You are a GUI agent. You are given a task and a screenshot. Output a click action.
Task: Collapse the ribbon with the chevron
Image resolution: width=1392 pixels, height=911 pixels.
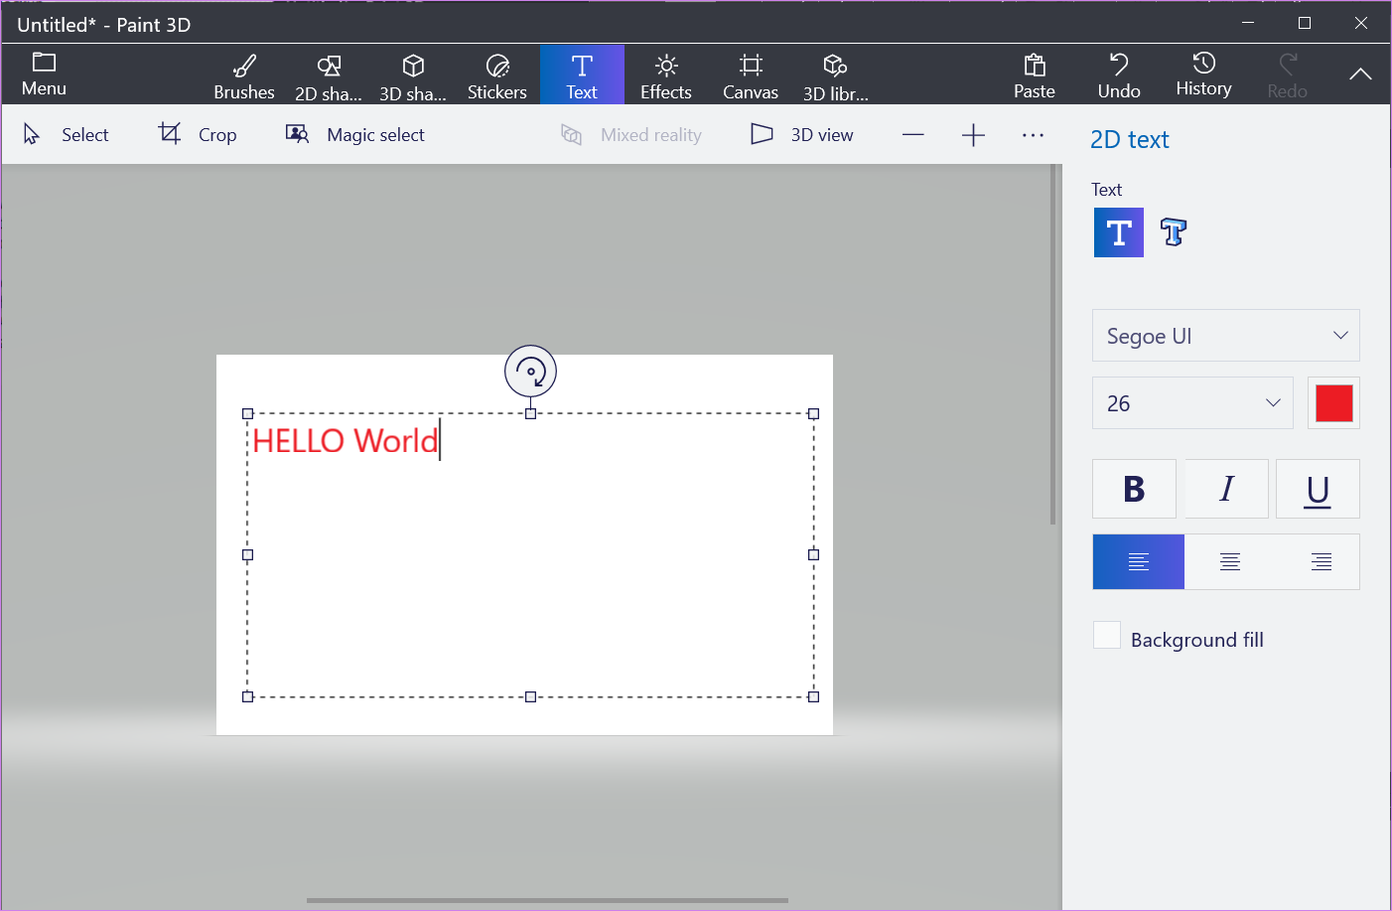click(1359, 74)
